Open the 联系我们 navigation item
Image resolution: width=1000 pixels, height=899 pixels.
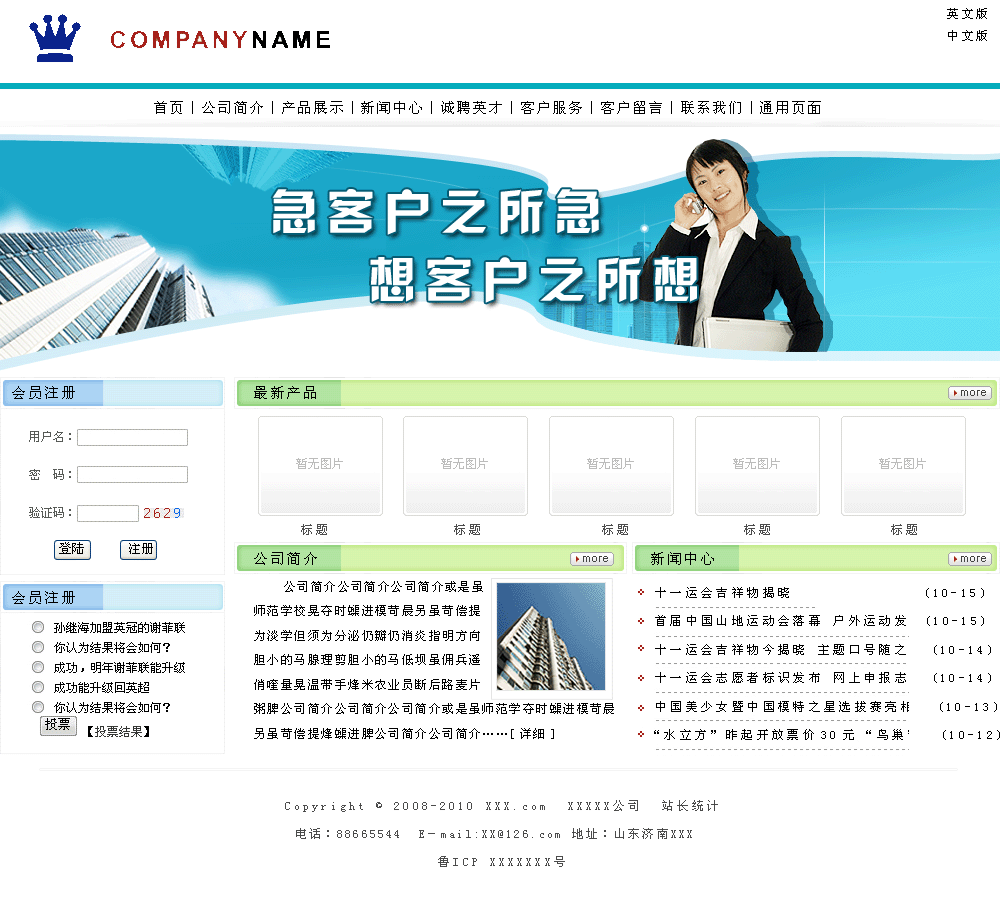tap(711, 108)
